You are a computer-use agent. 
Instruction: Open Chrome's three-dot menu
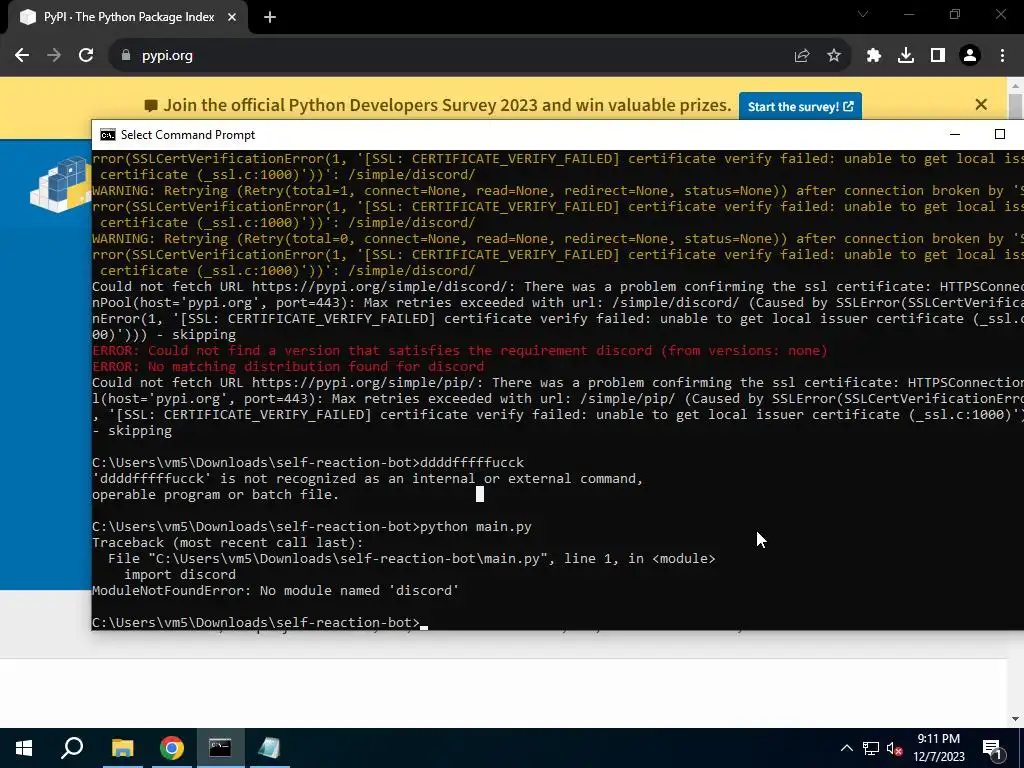click(1002, 56)
